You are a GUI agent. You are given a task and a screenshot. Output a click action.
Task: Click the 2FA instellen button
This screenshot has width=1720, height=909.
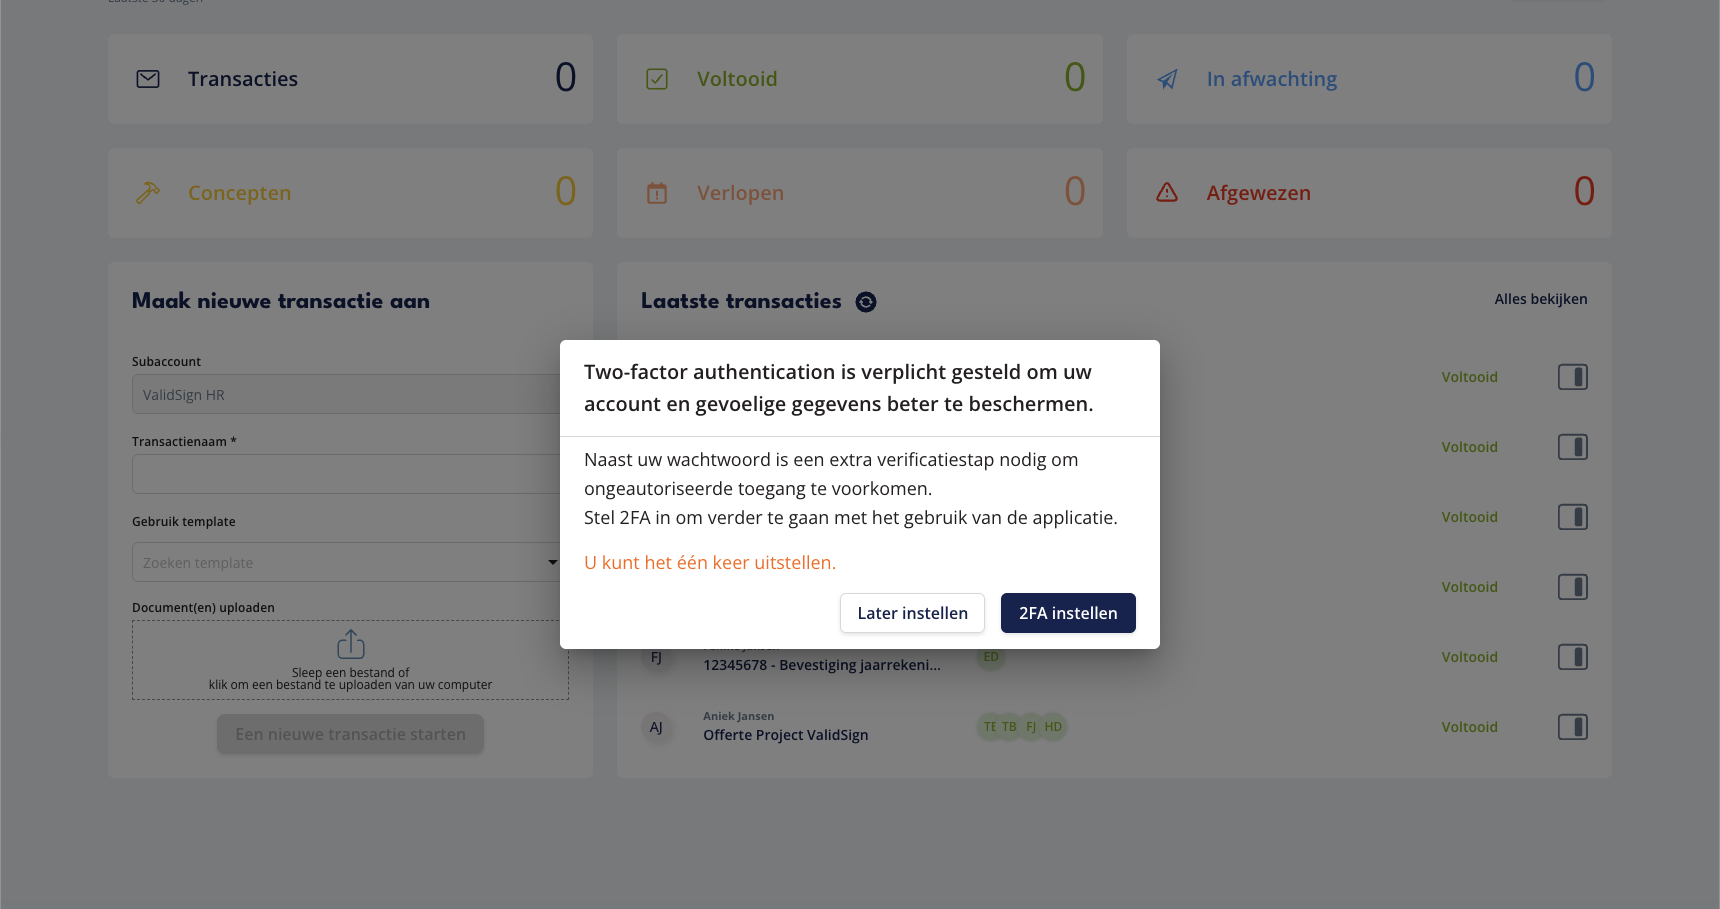coord(1068,613)
